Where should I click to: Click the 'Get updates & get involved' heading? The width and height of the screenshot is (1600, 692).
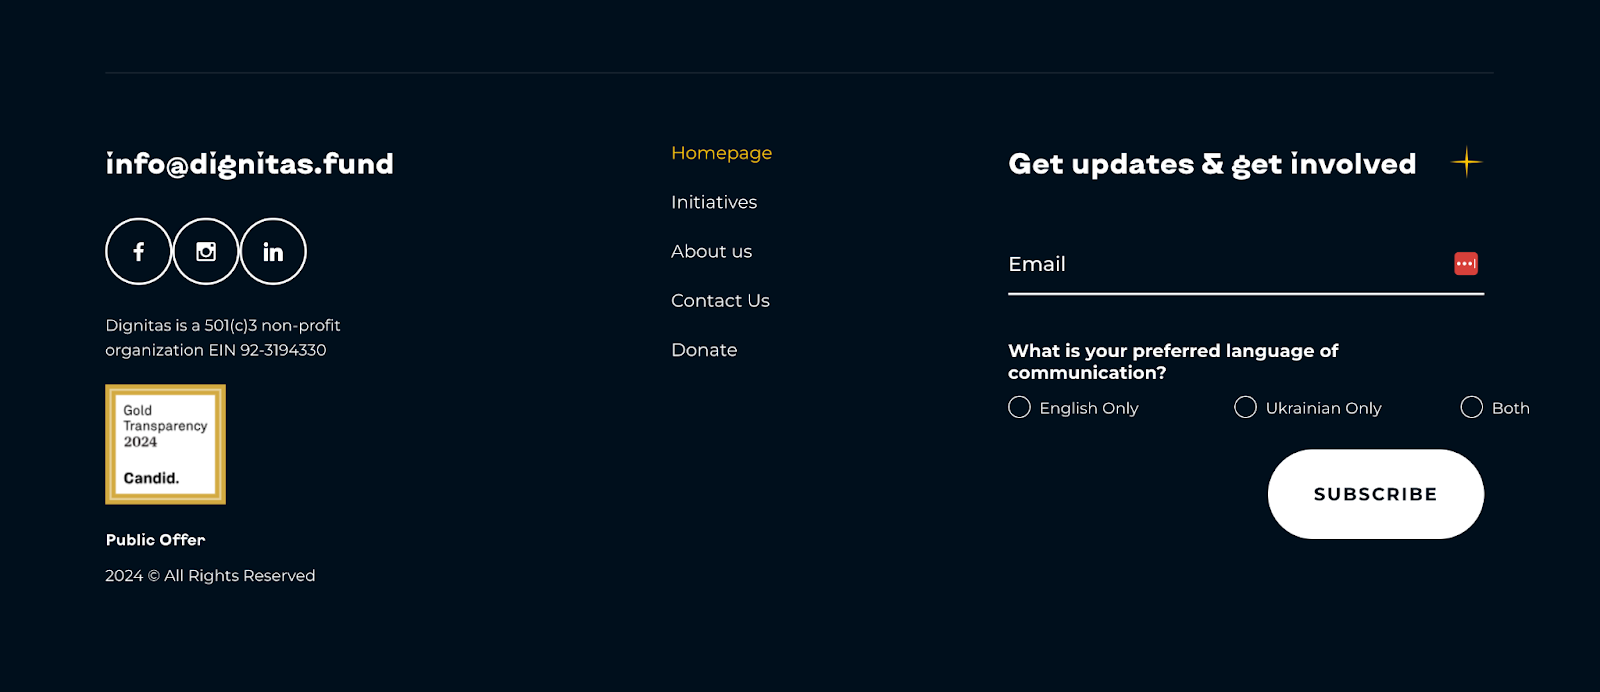(1212, 164)
